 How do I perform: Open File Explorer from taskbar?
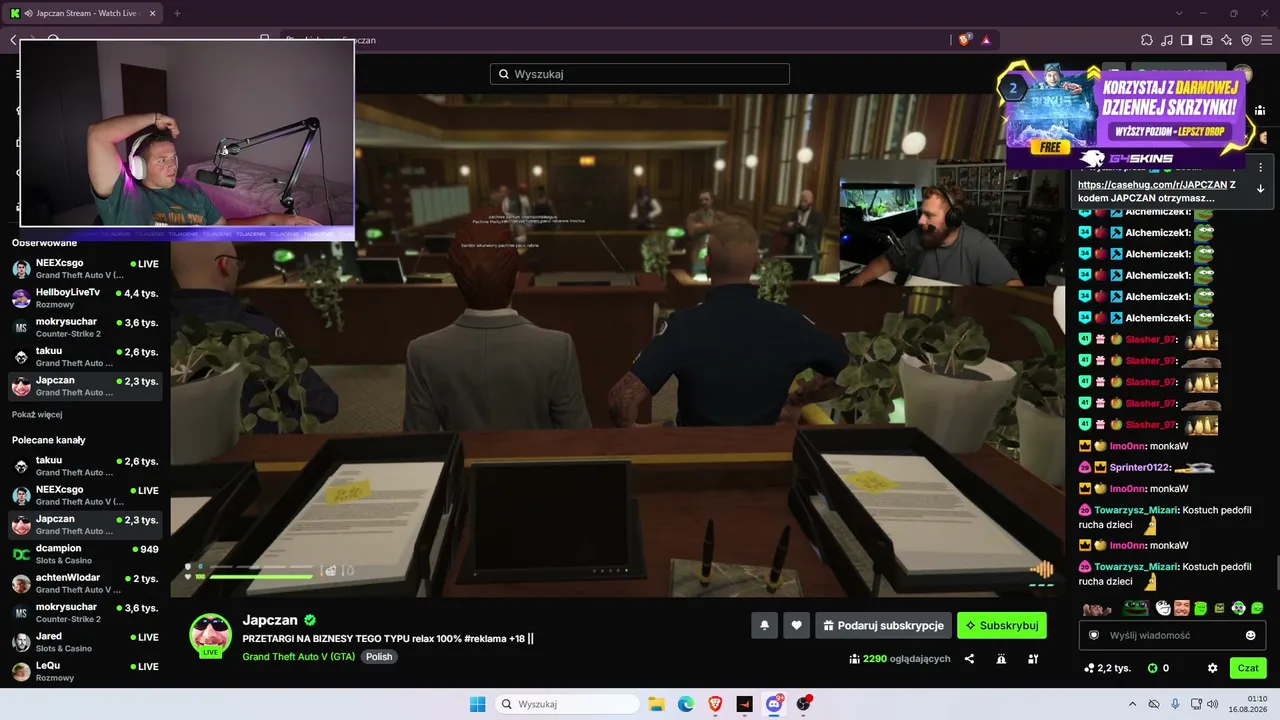657,704
